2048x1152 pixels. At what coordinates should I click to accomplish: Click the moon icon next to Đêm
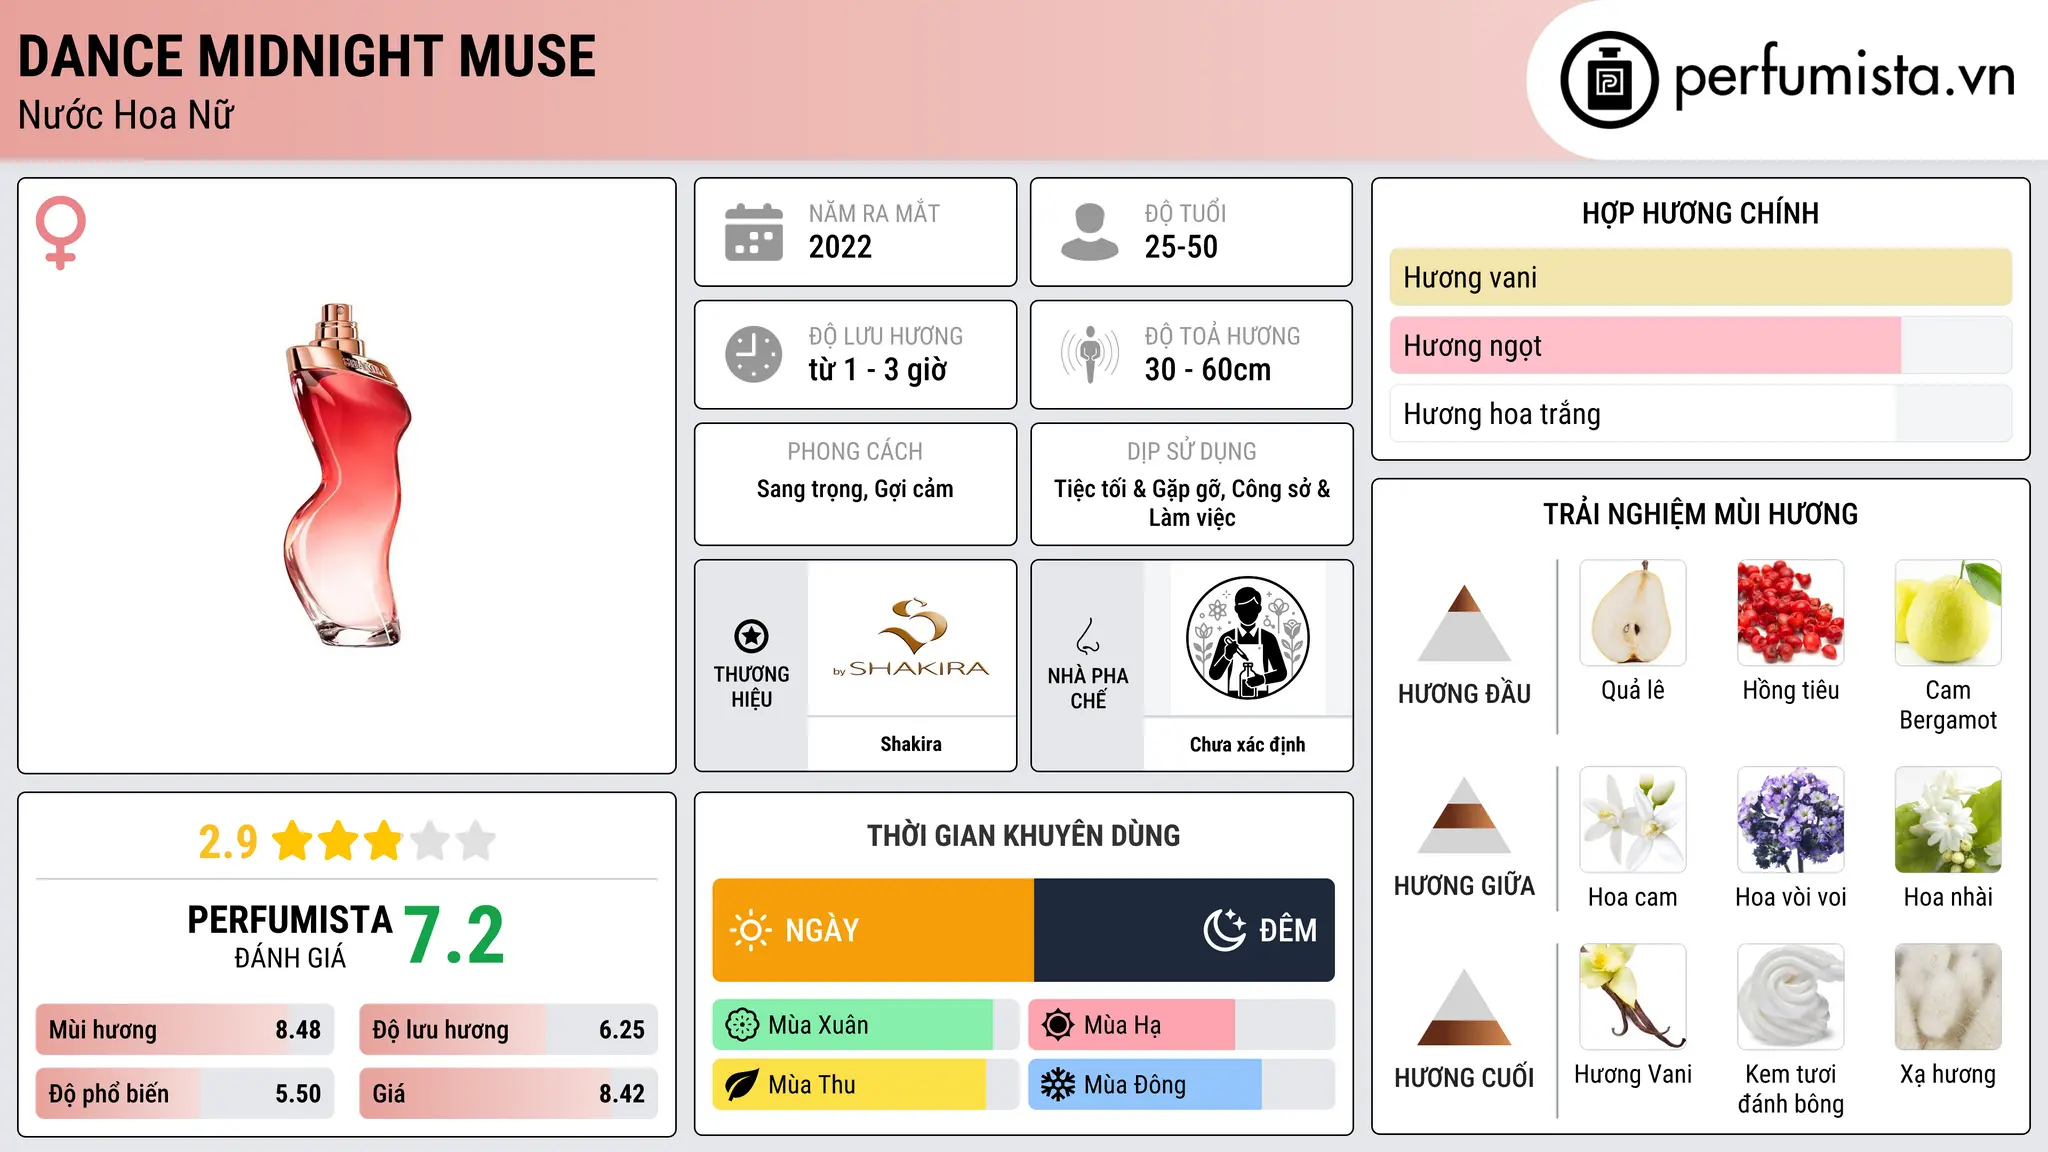[1224, 930]
